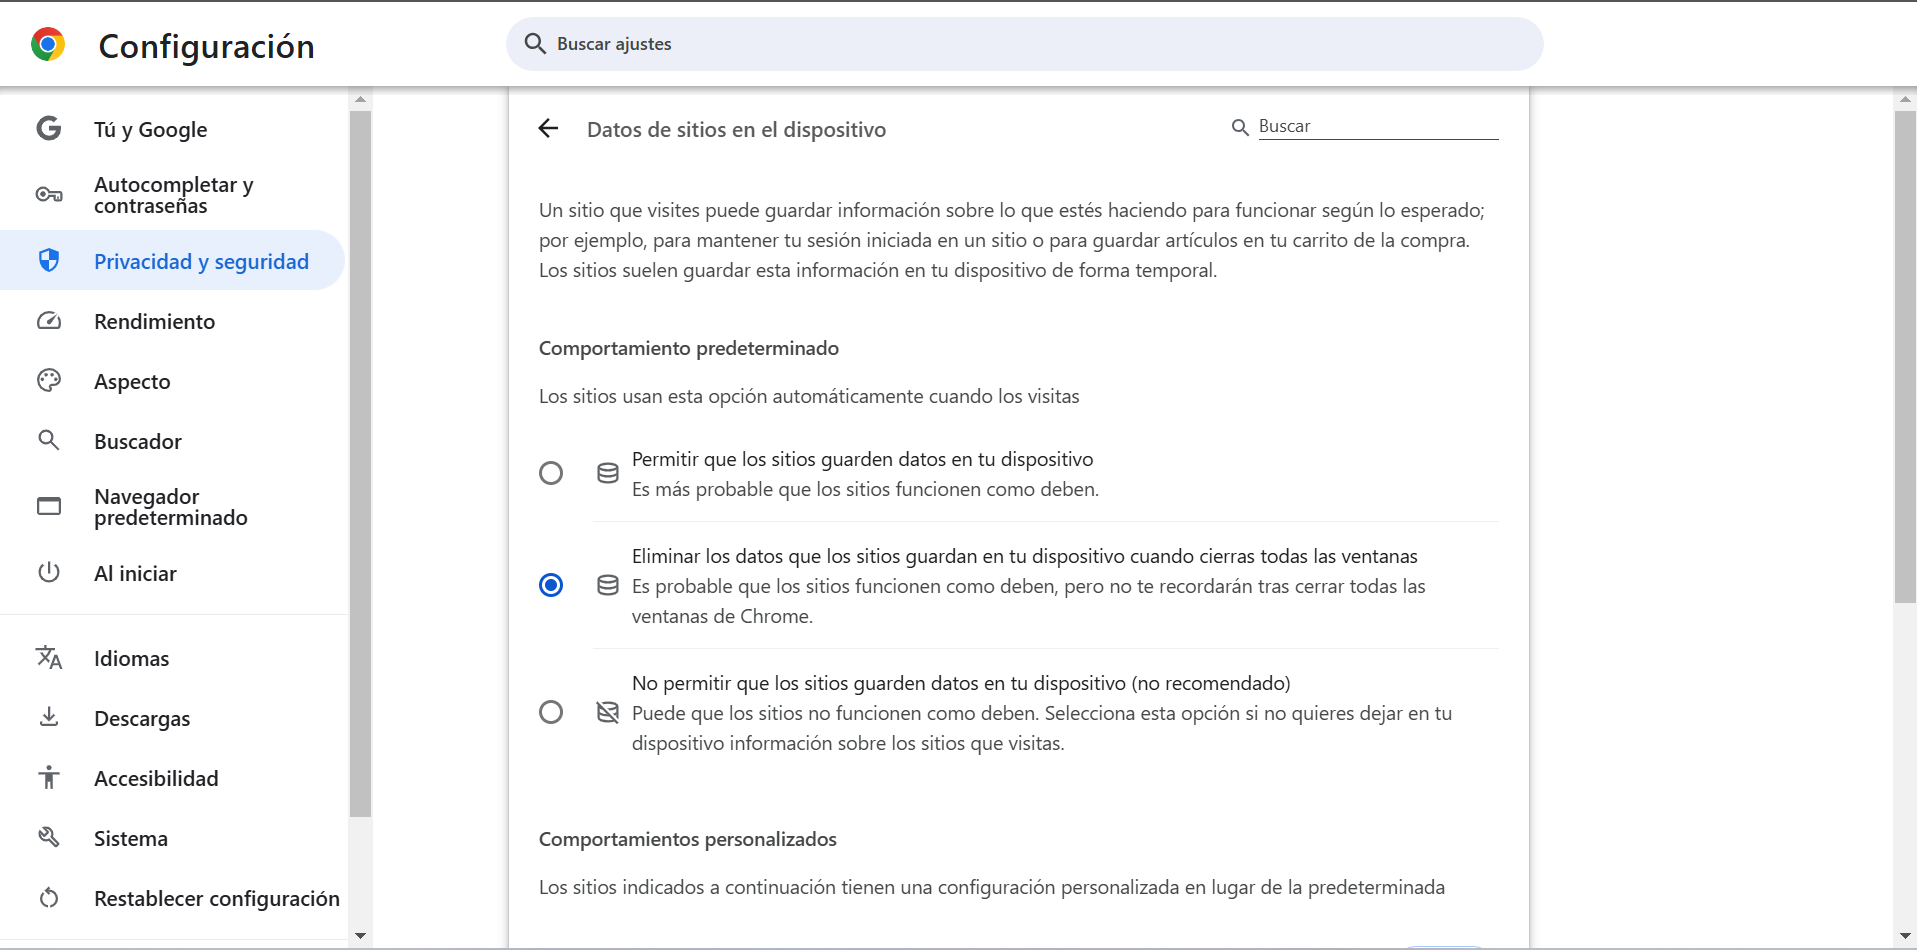Viewport: 1917px width, 950px height.
Task: Select the No permitir que los sitios guarden datos radio button
Action: tap(551, 712)
